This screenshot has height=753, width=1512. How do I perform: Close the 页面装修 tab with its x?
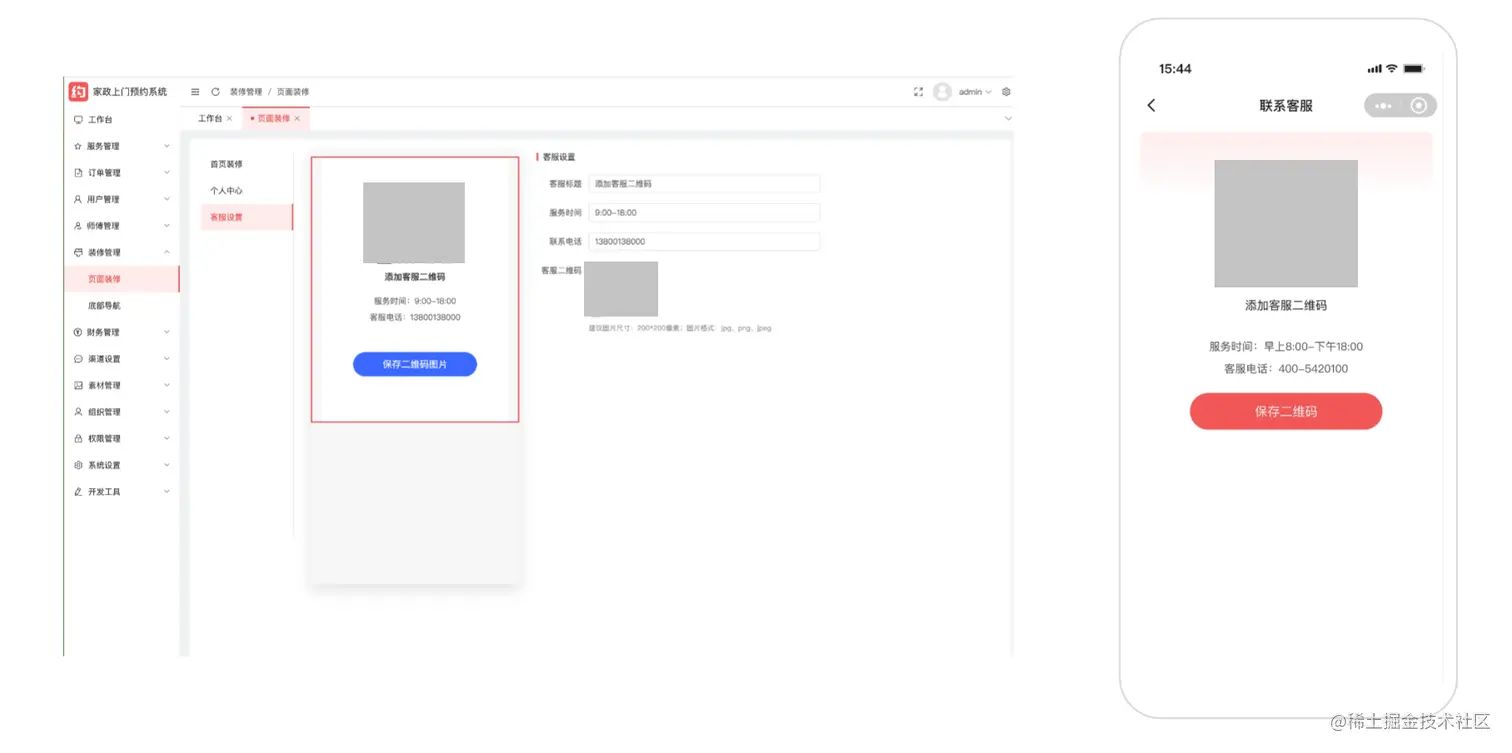tap(297, 118)
